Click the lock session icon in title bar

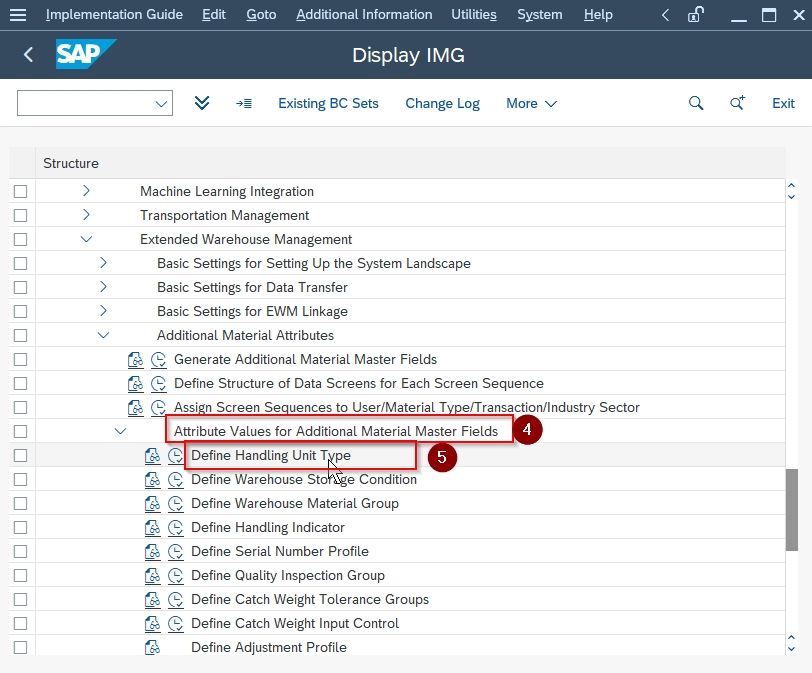[x=696, y=14]
